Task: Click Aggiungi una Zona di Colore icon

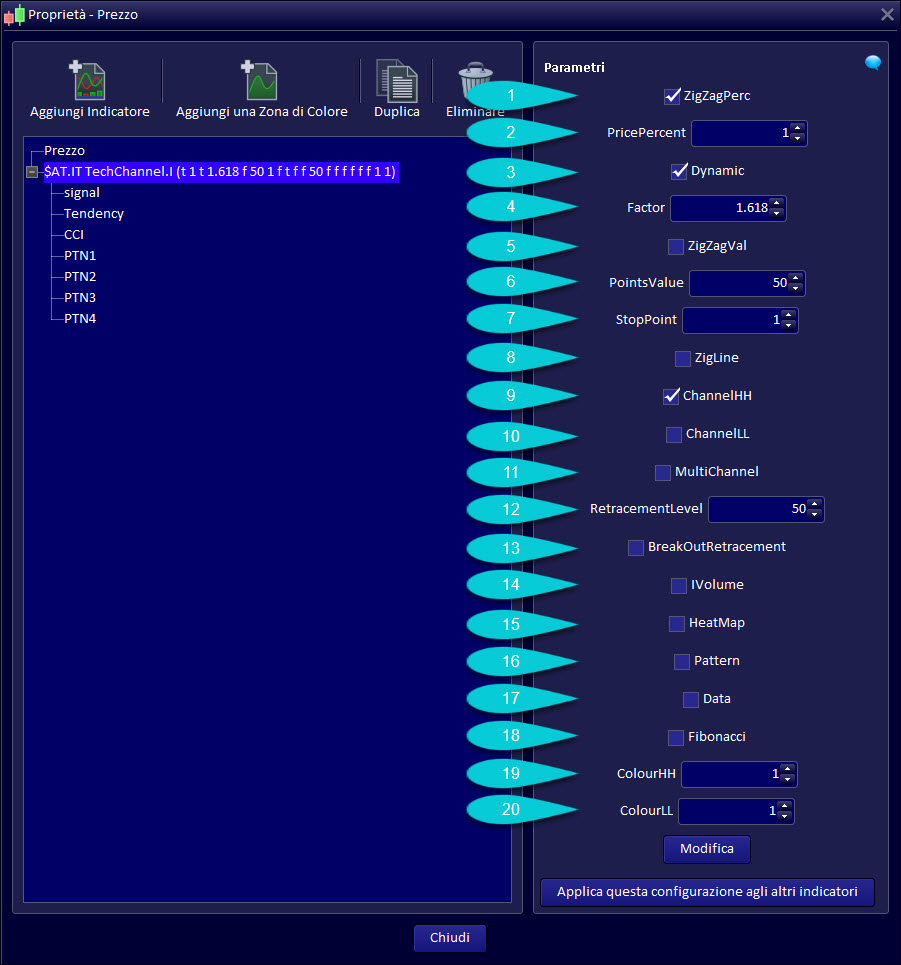Action: (259, 81)
